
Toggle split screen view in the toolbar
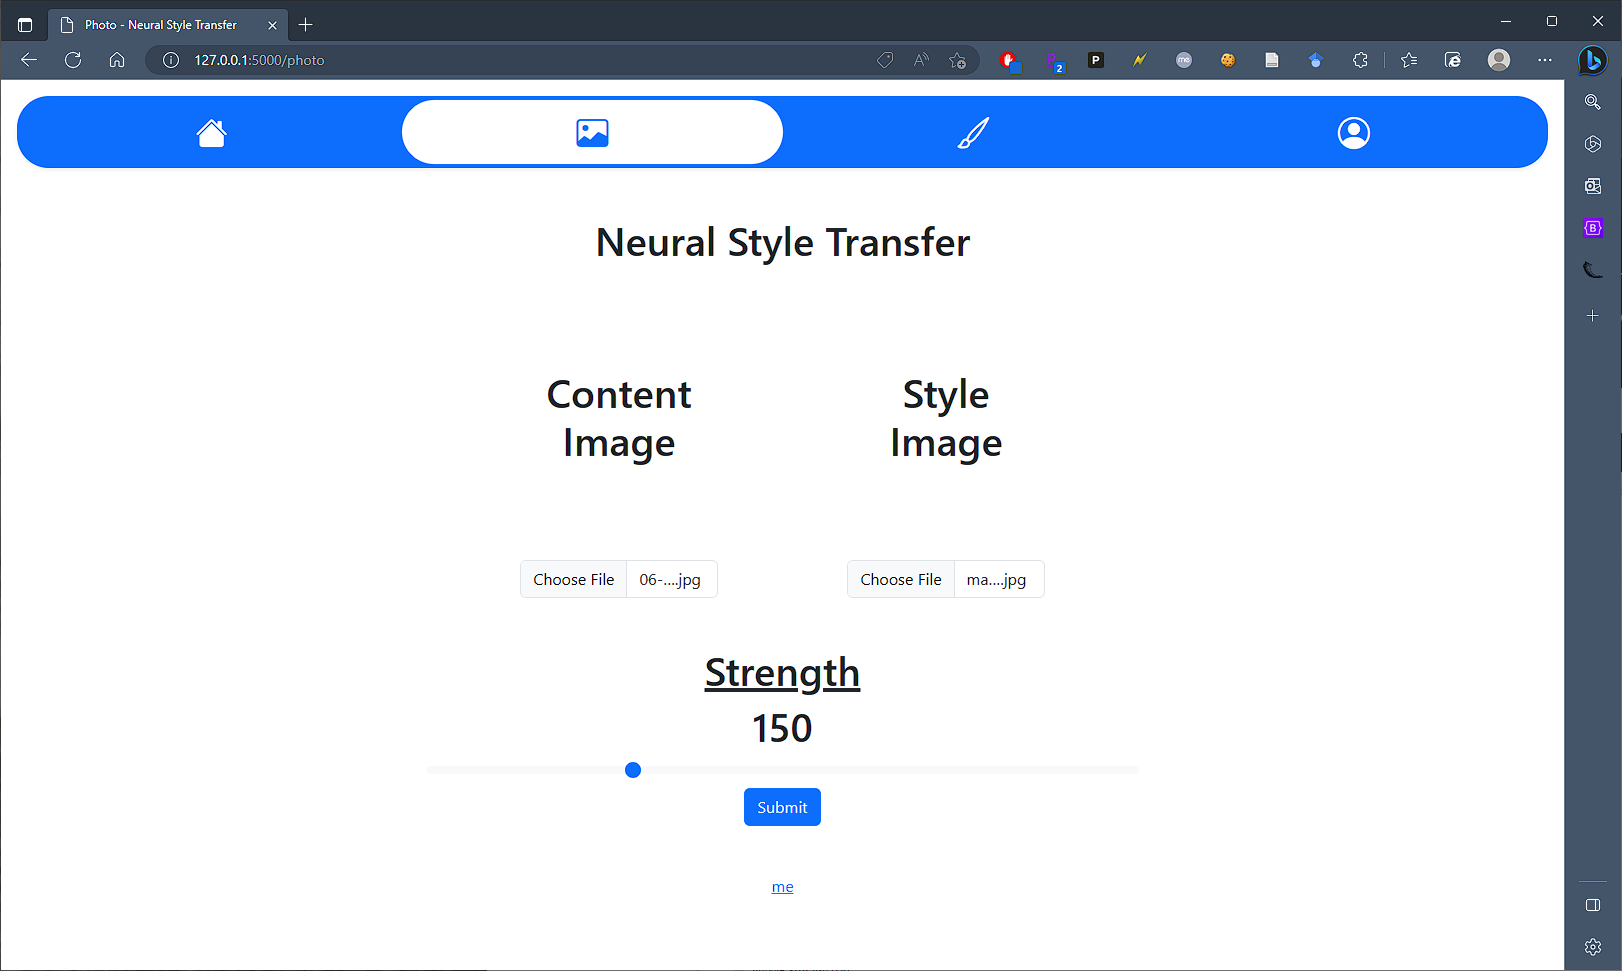[x=1592, y=905]
